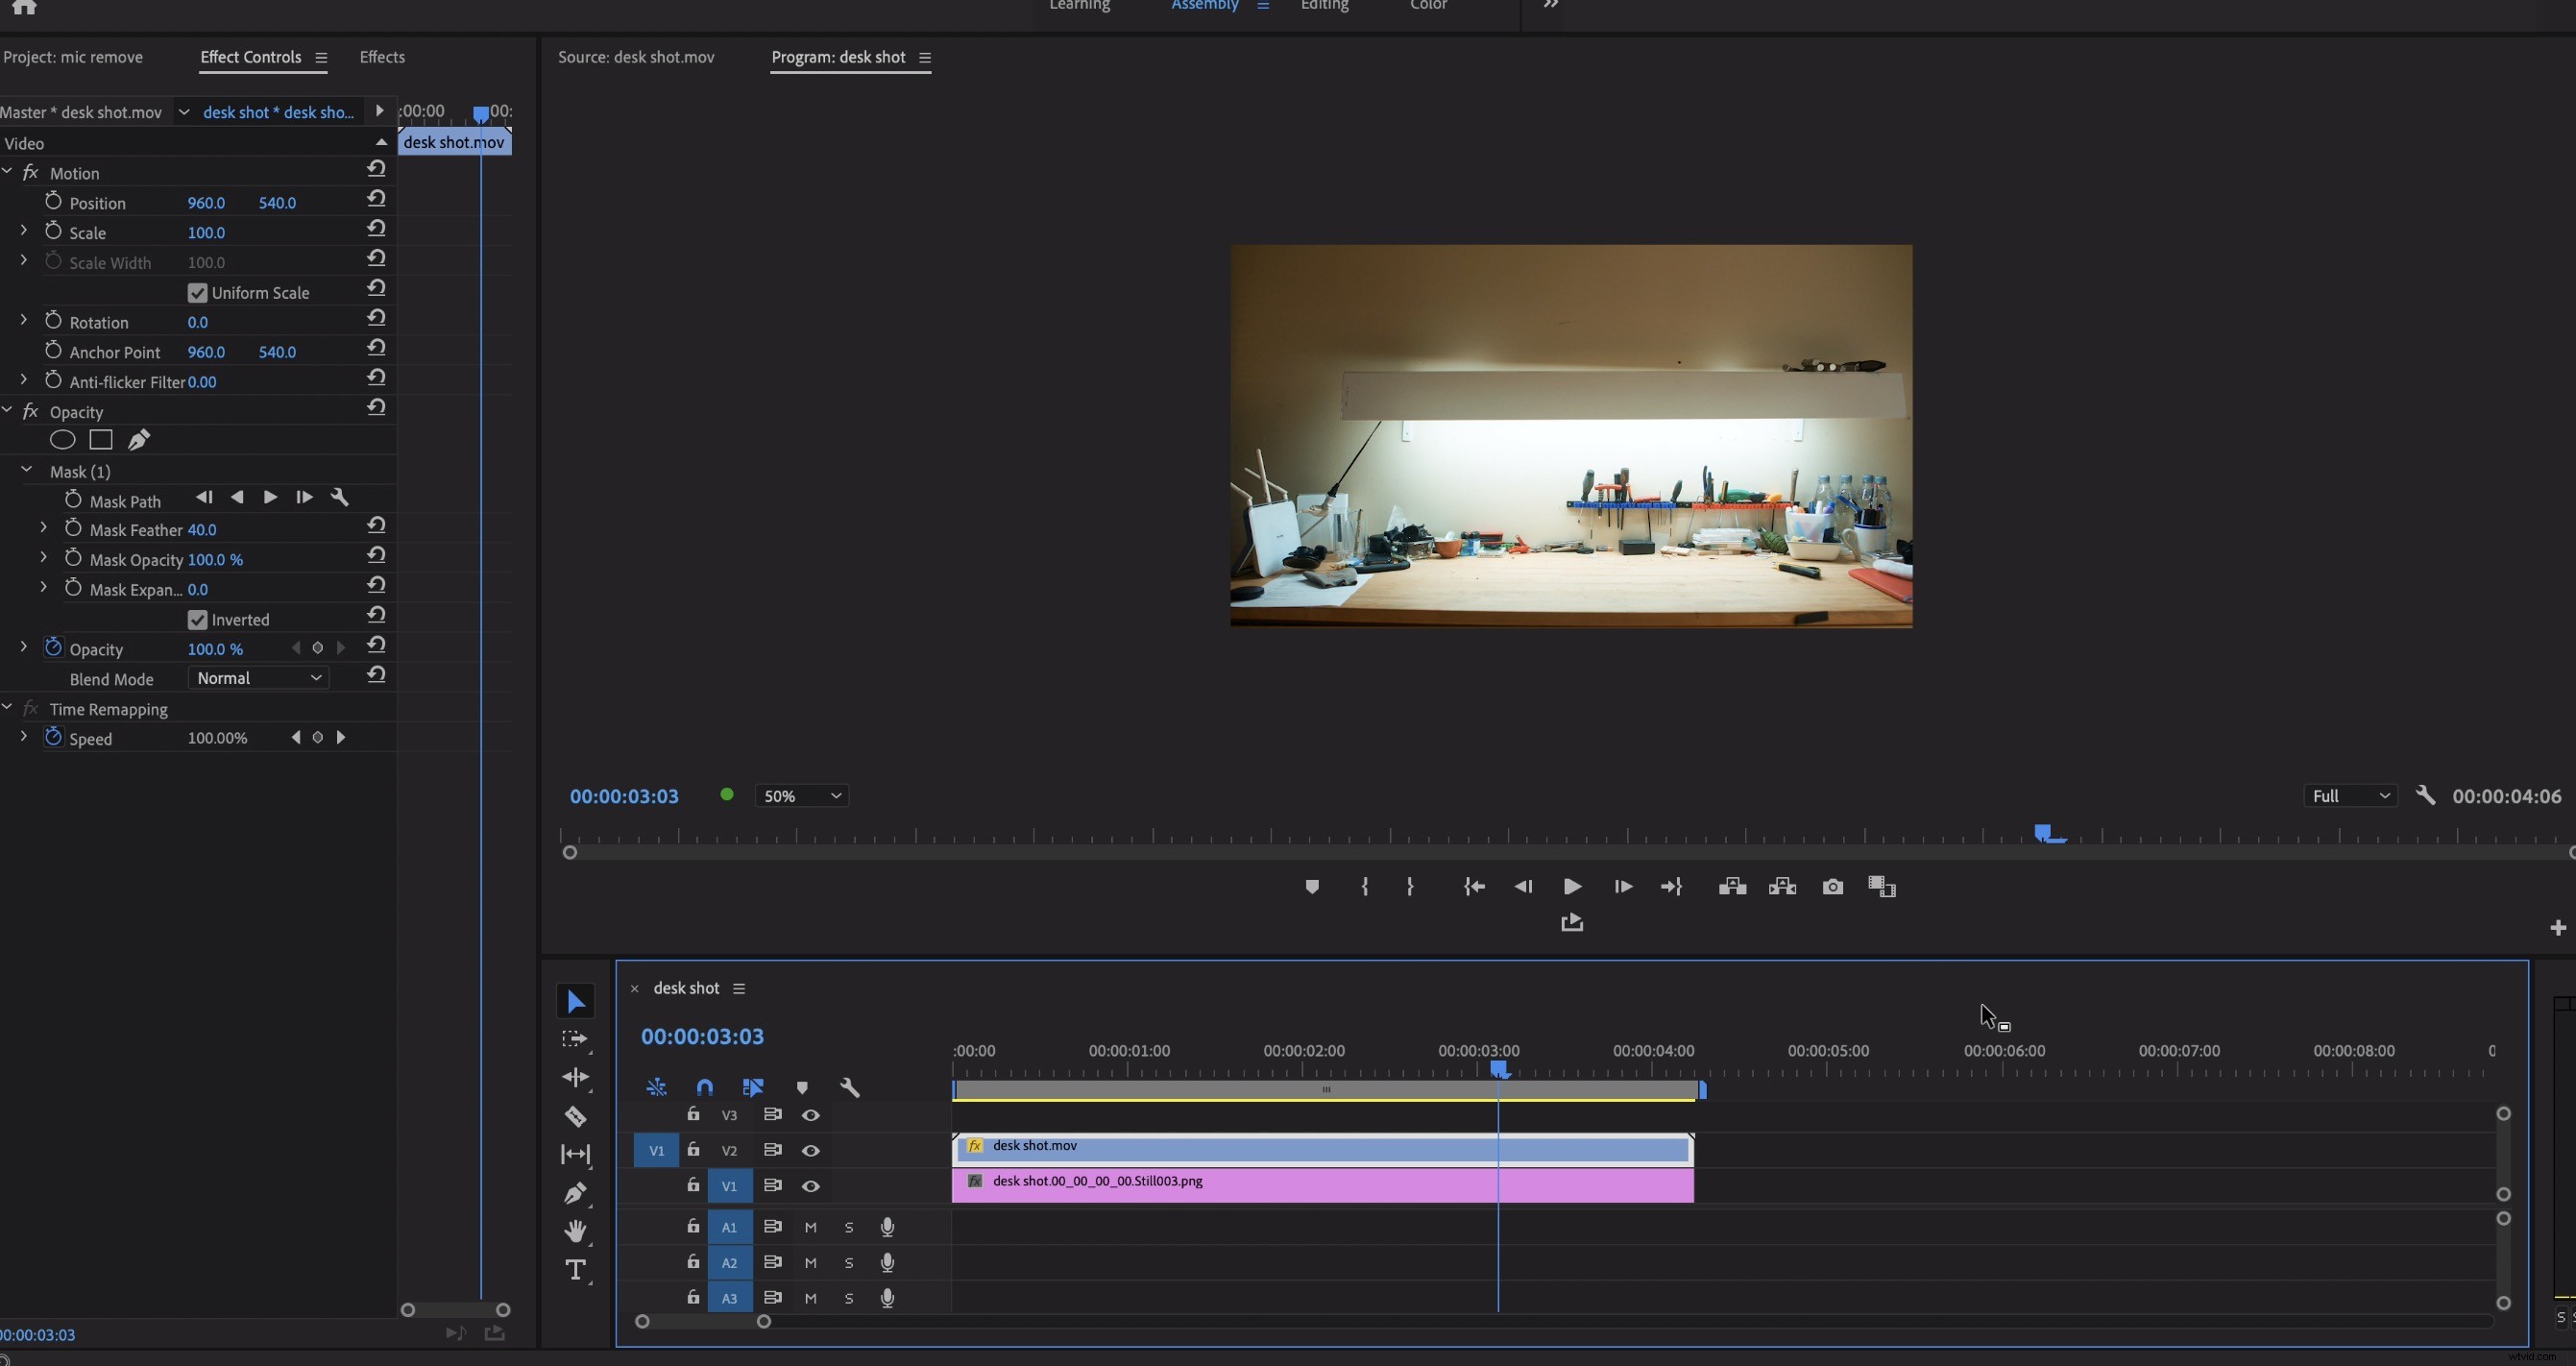Click the 00:00:03:03 timecode field
Screen dimensions: 2576x1366
[x=703, y=1036]
